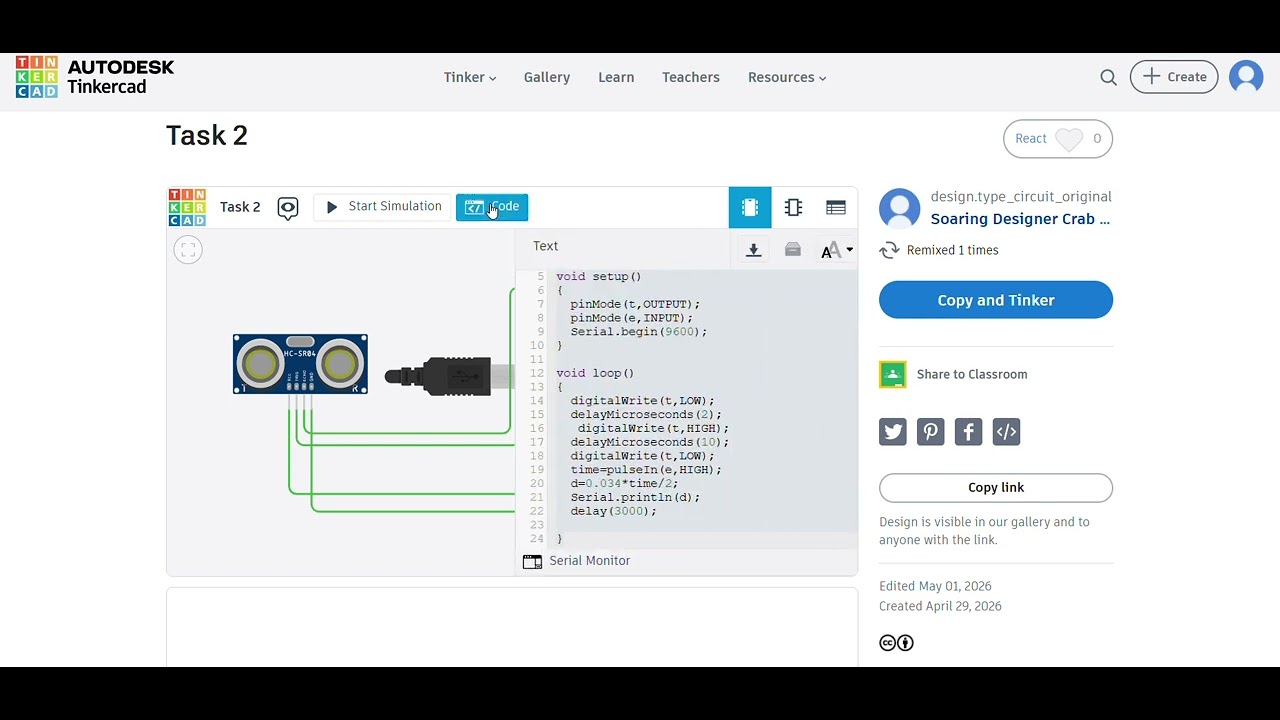1280x720 pixels.
Task: Click the small Tinkercad logo beside Task 2
Action: pos(187,207)
